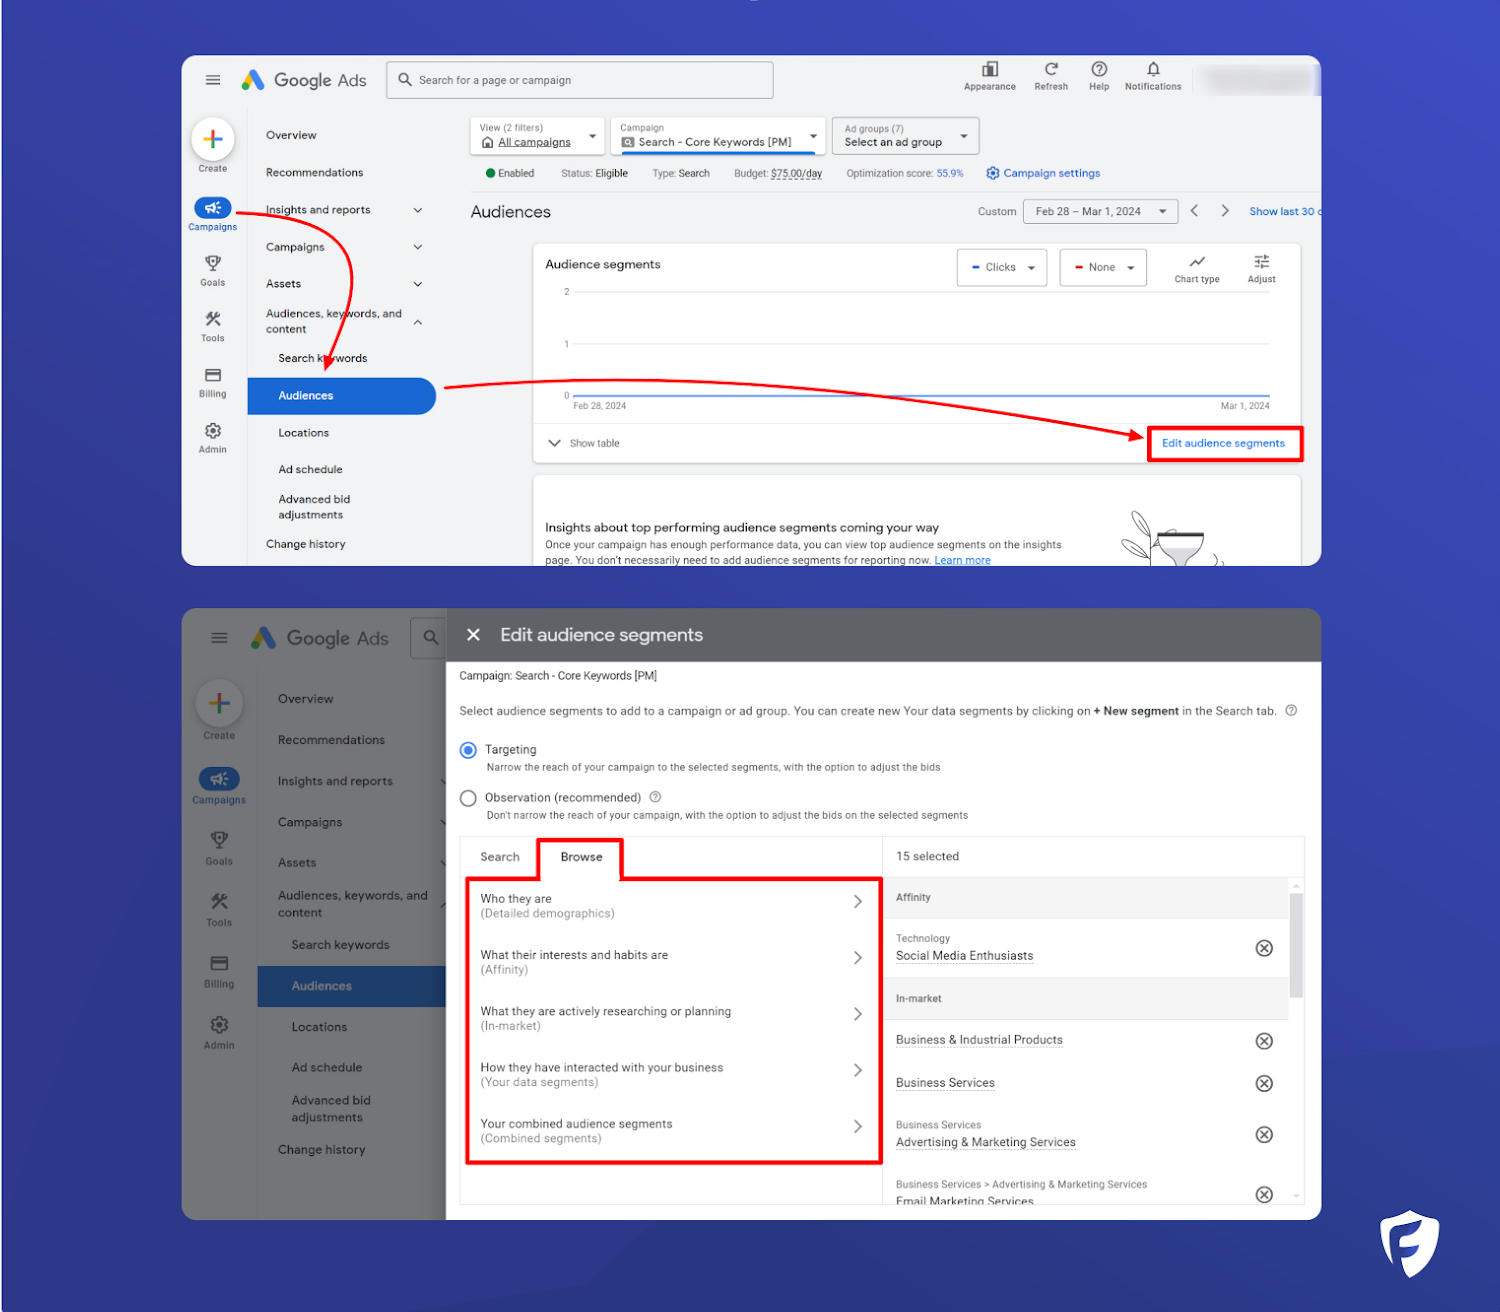
Task: Select Locations in top panel menu
Action: point(303,433)
